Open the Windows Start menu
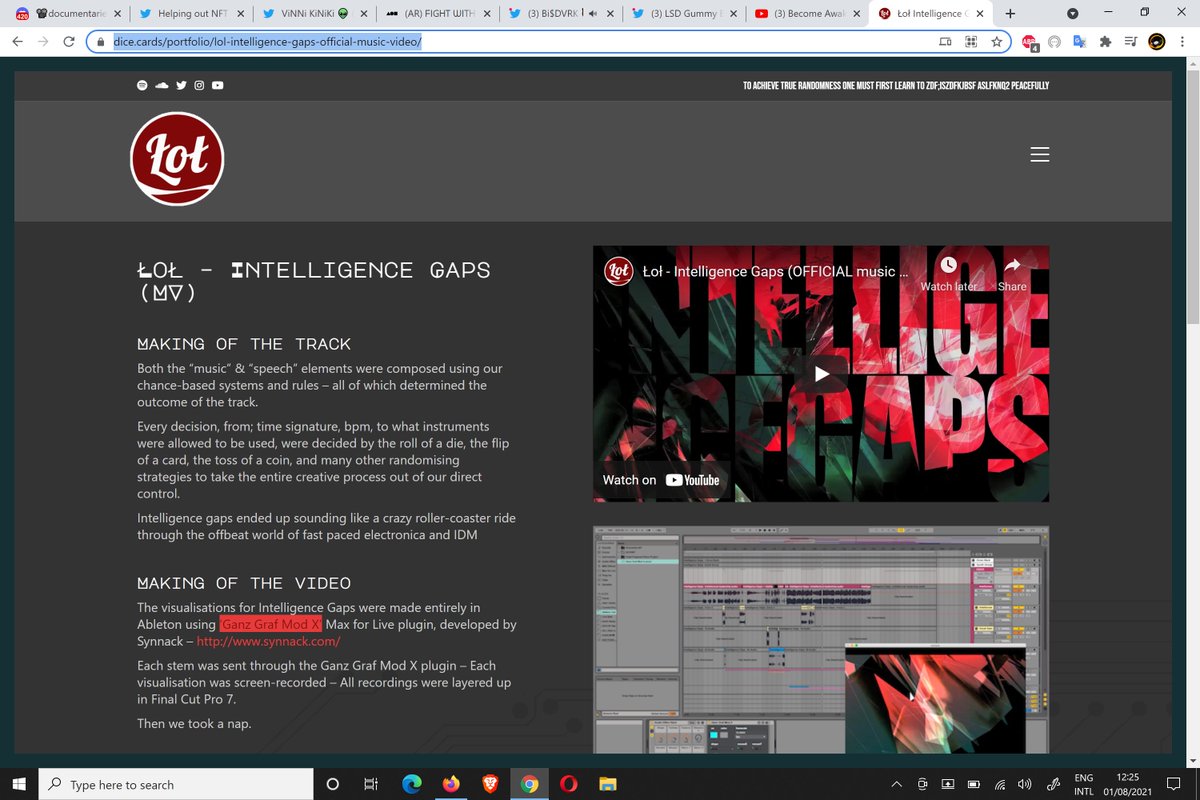 point(19,784)
